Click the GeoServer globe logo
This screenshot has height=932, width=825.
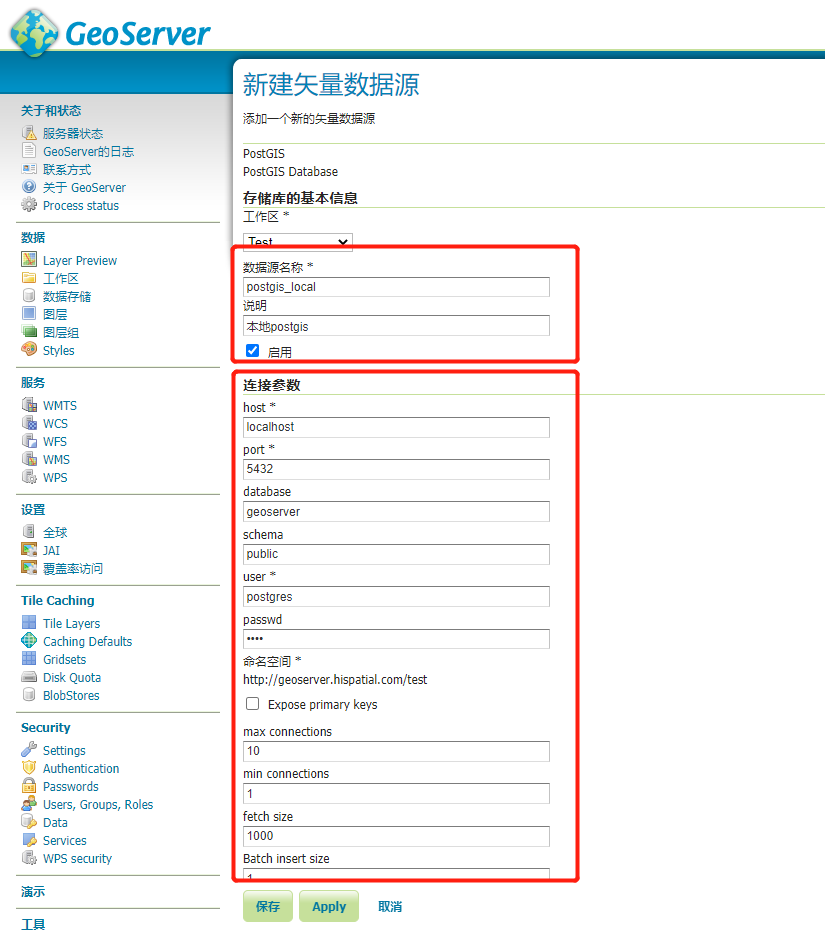pyautogui.click(x=34, y=33)
